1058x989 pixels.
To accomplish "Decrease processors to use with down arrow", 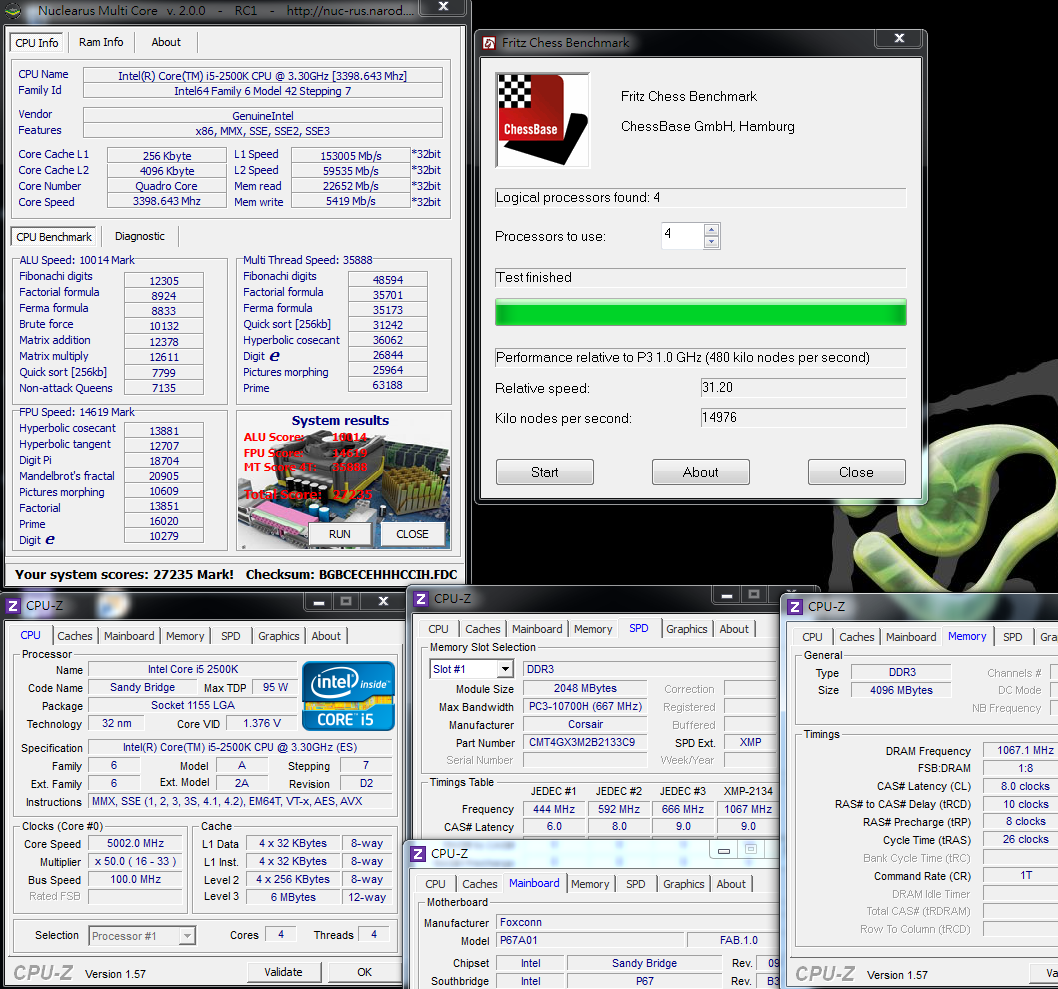I will (711, 242).
